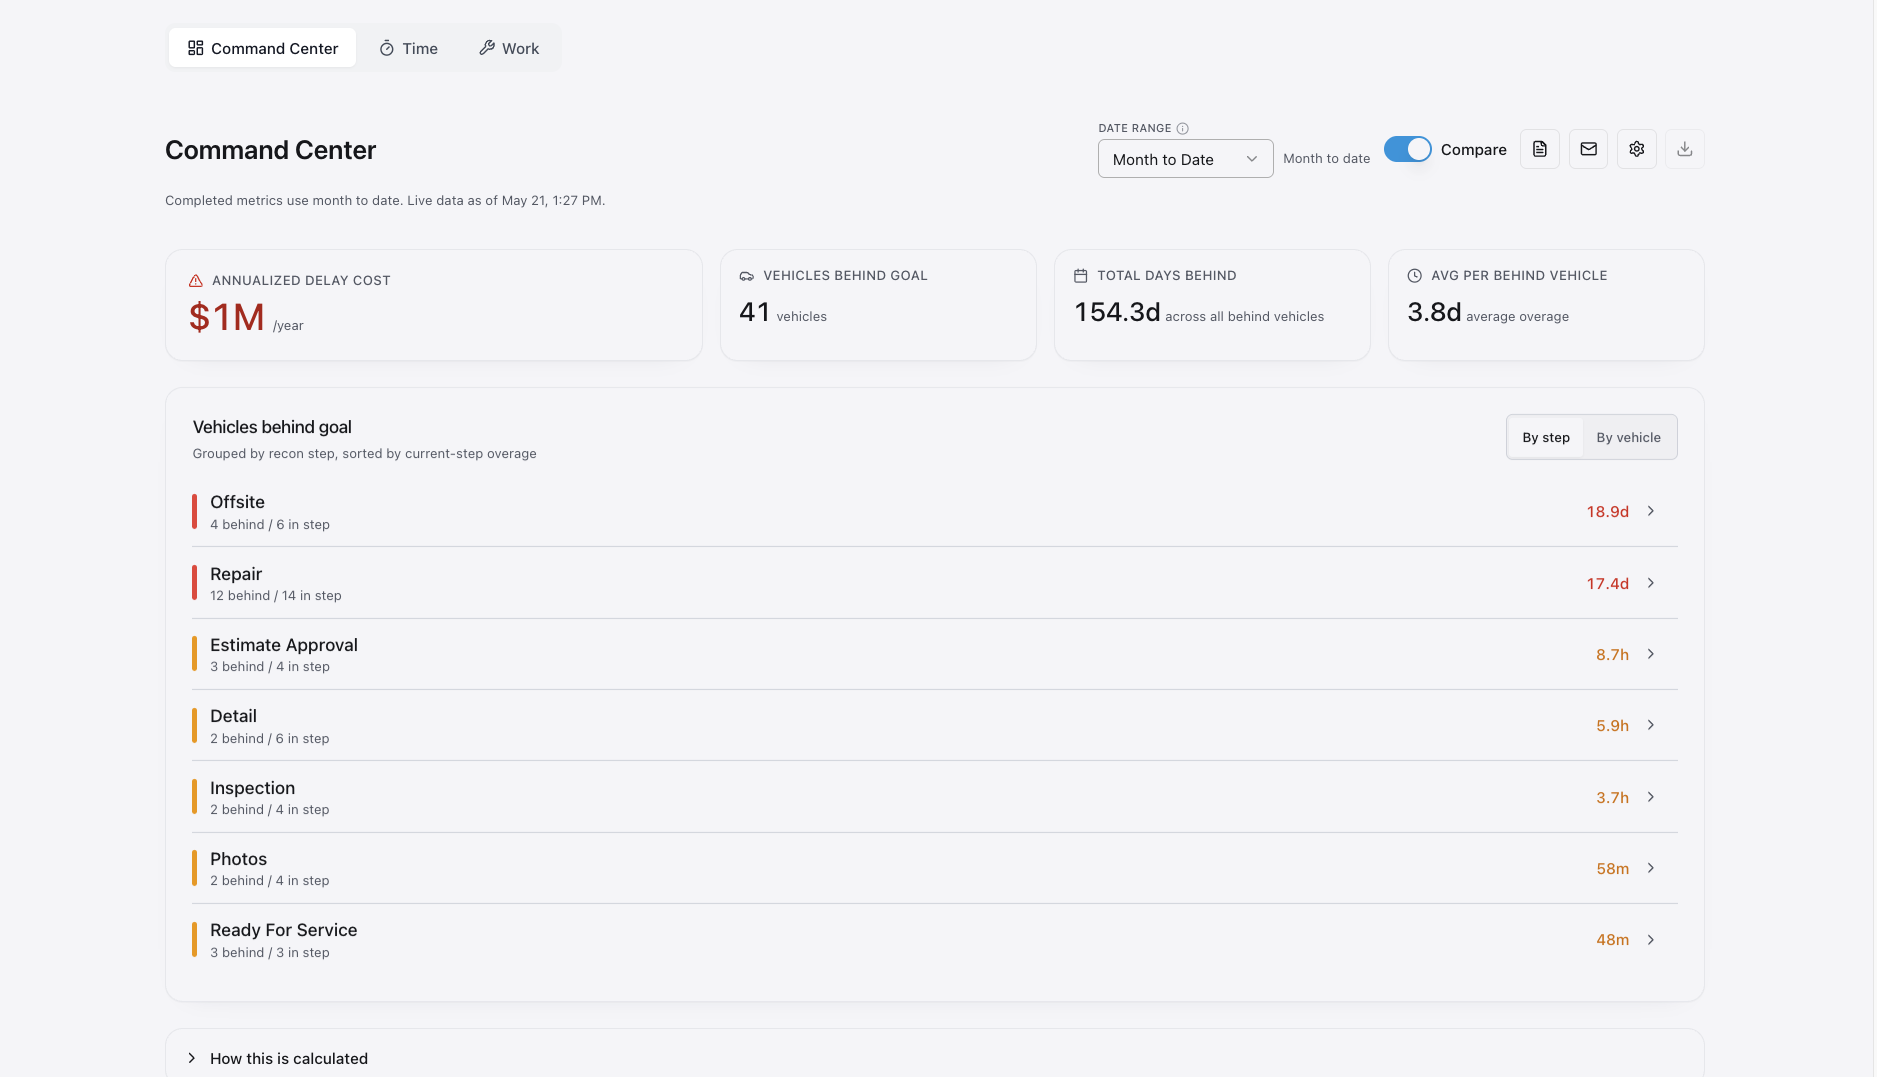This screenshot has height=1077, width=1877.
Task: Click the 58m overage value
Action: (x=1613, y=868)
